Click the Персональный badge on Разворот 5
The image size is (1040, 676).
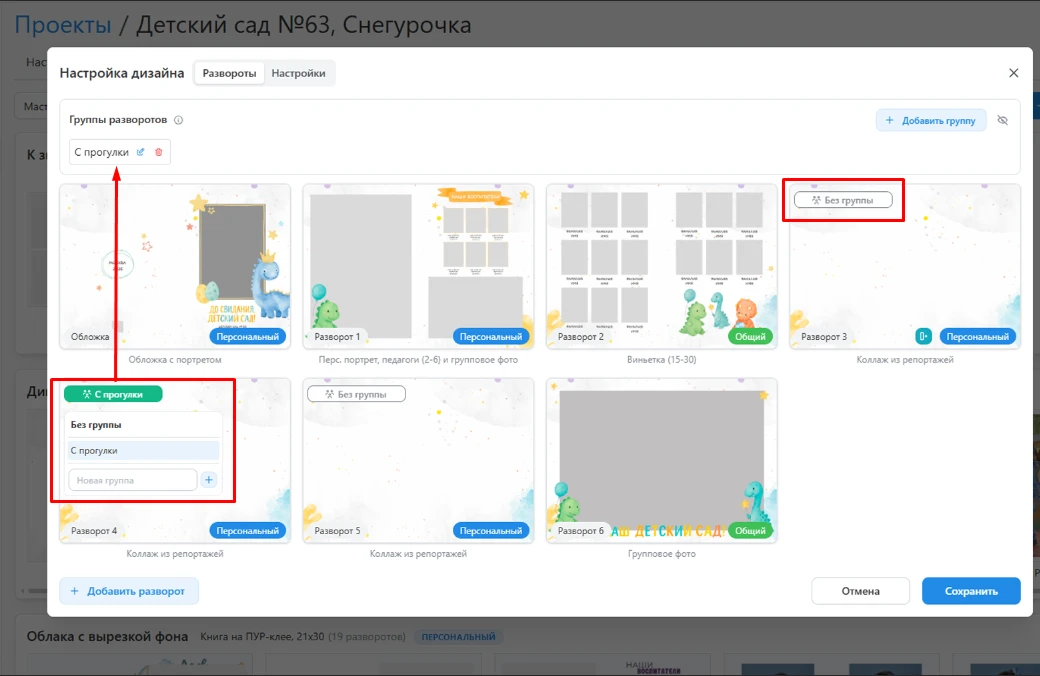[491, 531]
